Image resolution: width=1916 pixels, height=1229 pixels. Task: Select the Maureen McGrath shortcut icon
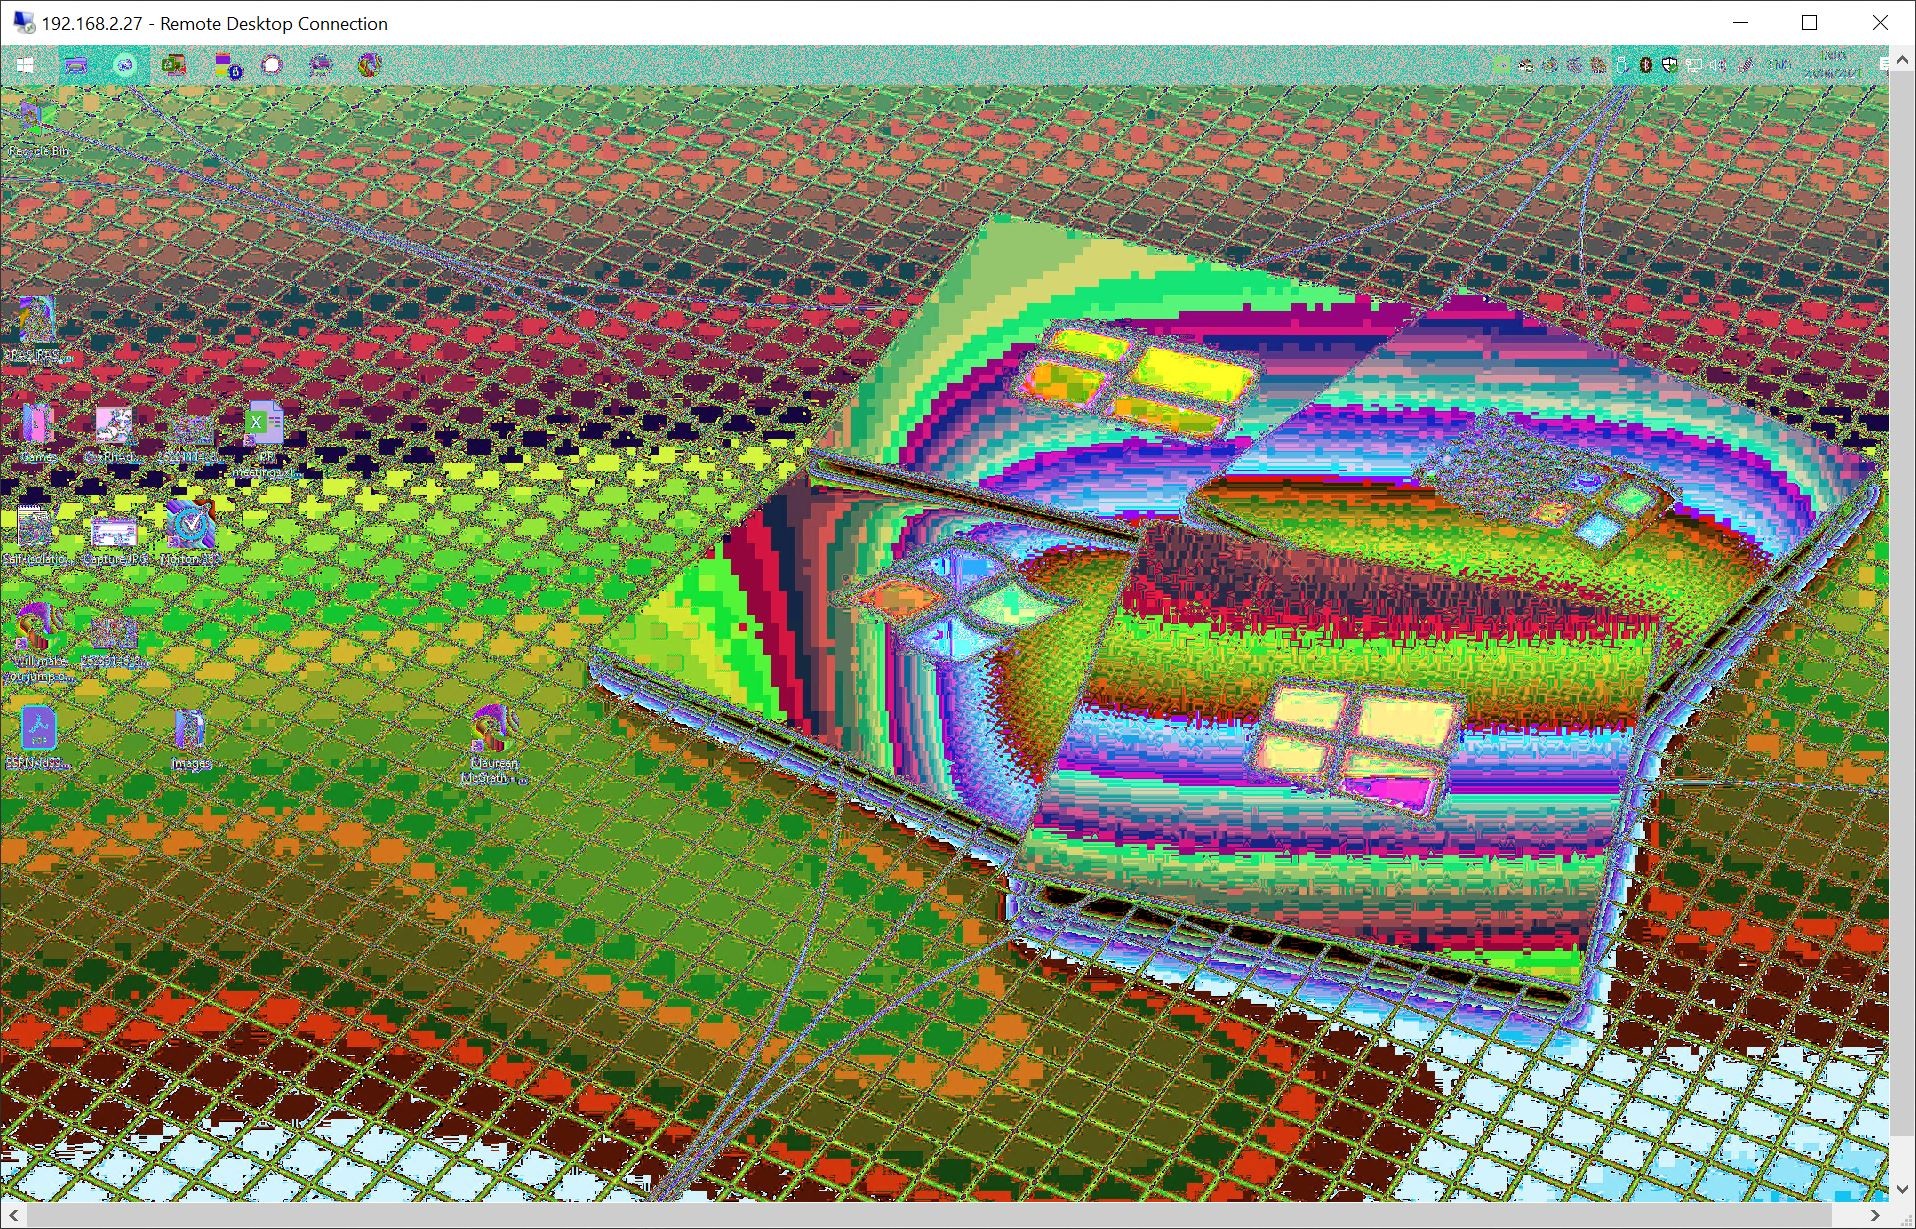(493, 744)
